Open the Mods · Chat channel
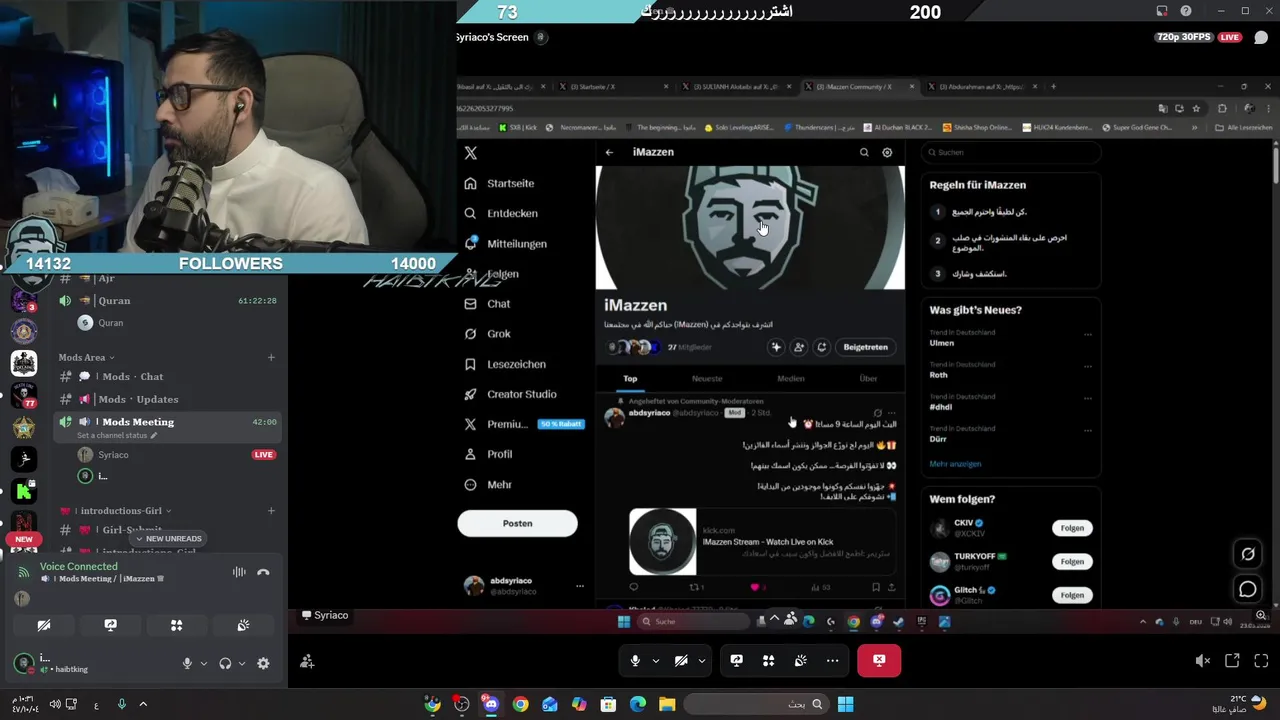 (x=167, y=377)
